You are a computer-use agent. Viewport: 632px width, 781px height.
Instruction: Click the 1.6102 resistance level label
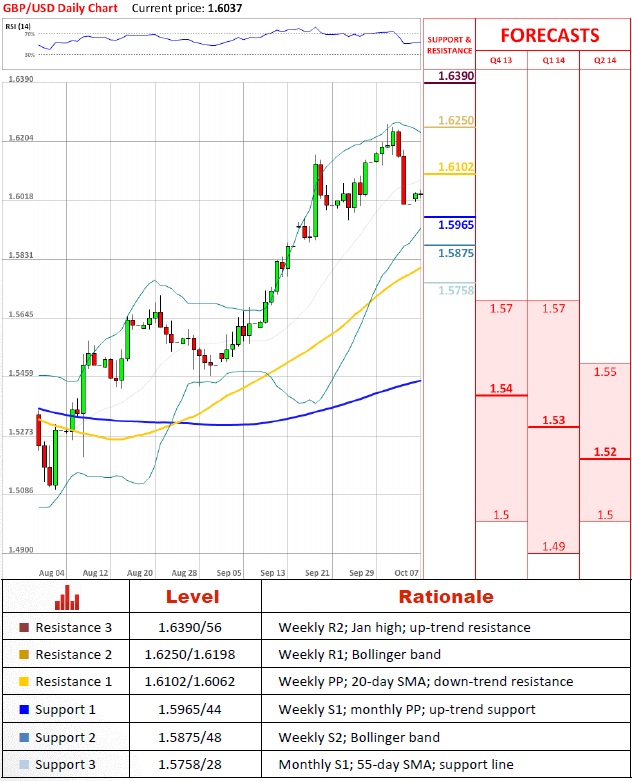coord(456,167)
